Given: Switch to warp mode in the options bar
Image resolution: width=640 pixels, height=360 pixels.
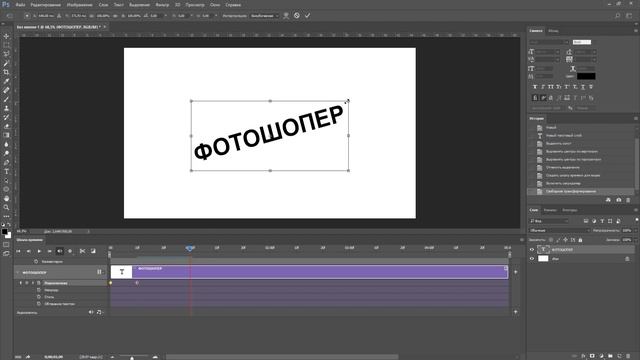Looking at the screenshot, I should click(x=286, y=16).
